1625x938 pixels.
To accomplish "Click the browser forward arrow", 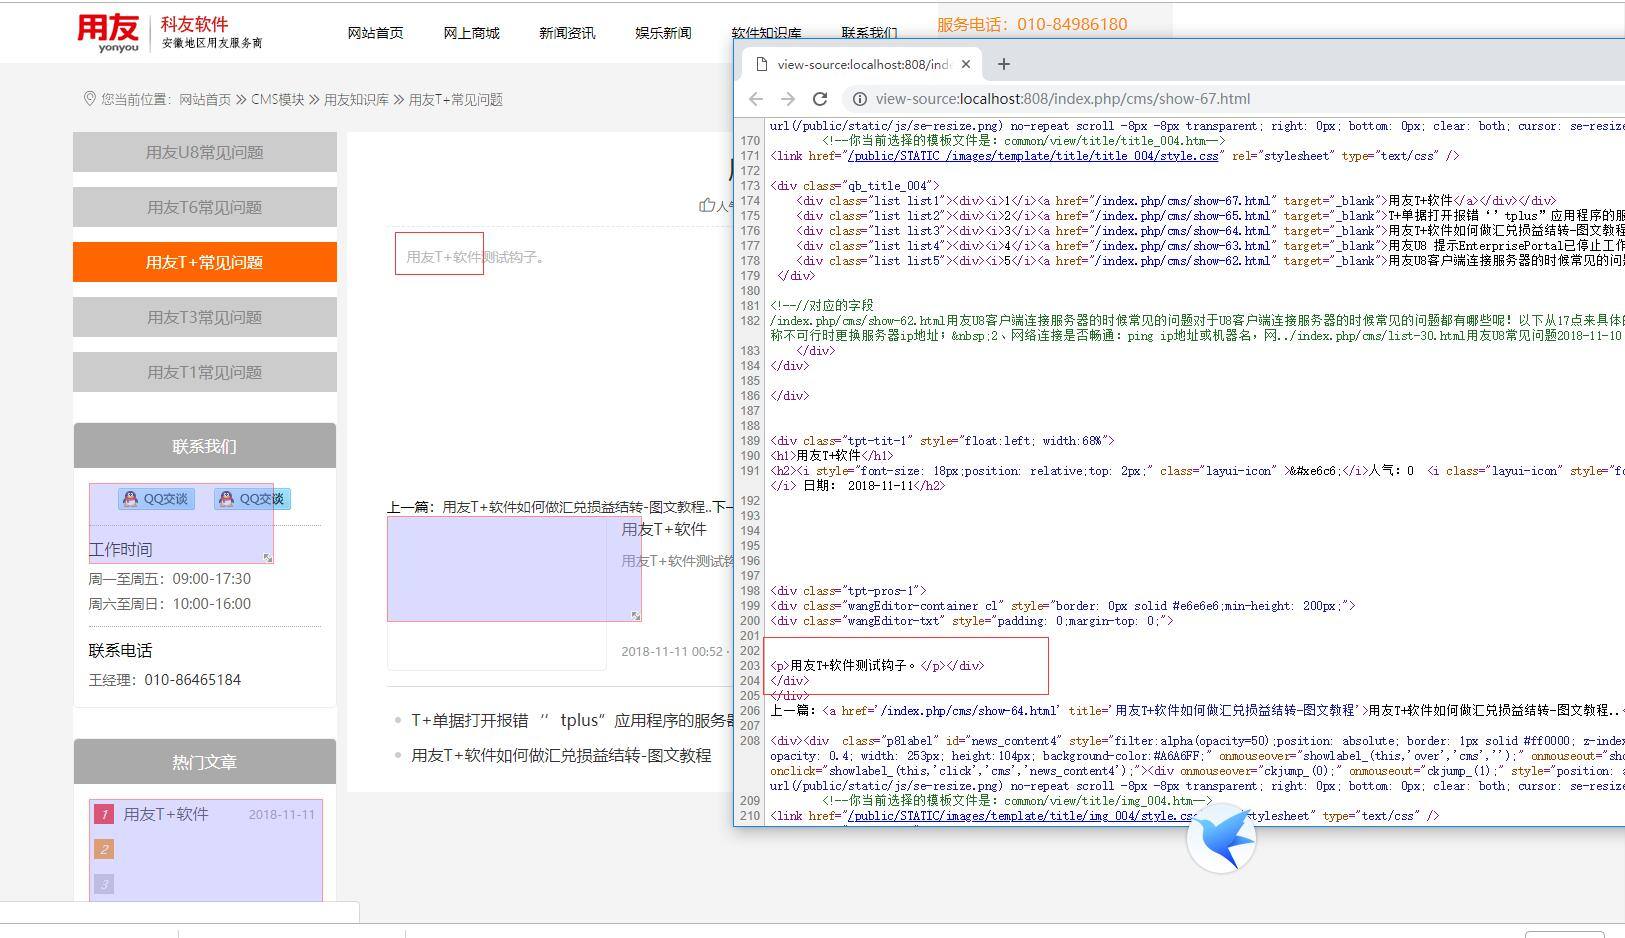I will coord(788,99).
